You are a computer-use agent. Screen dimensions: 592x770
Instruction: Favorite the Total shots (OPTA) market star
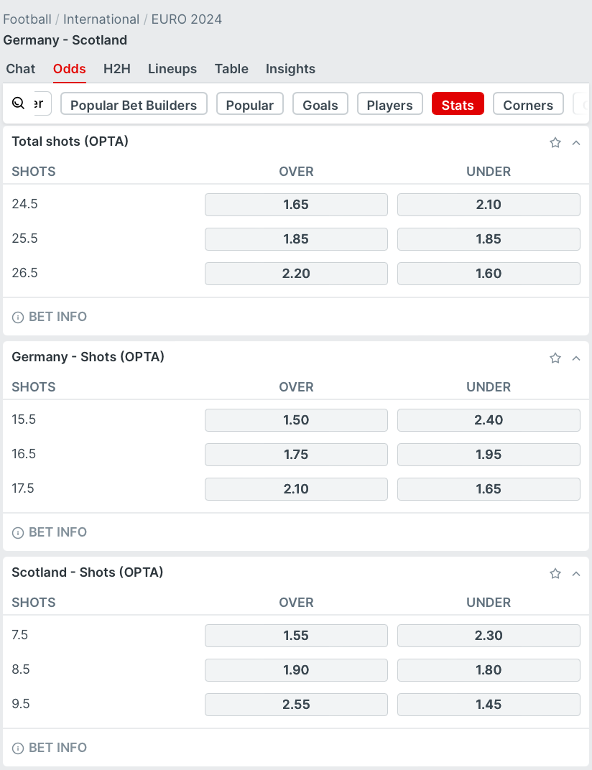pyautogui.click(x=555, y=142)
